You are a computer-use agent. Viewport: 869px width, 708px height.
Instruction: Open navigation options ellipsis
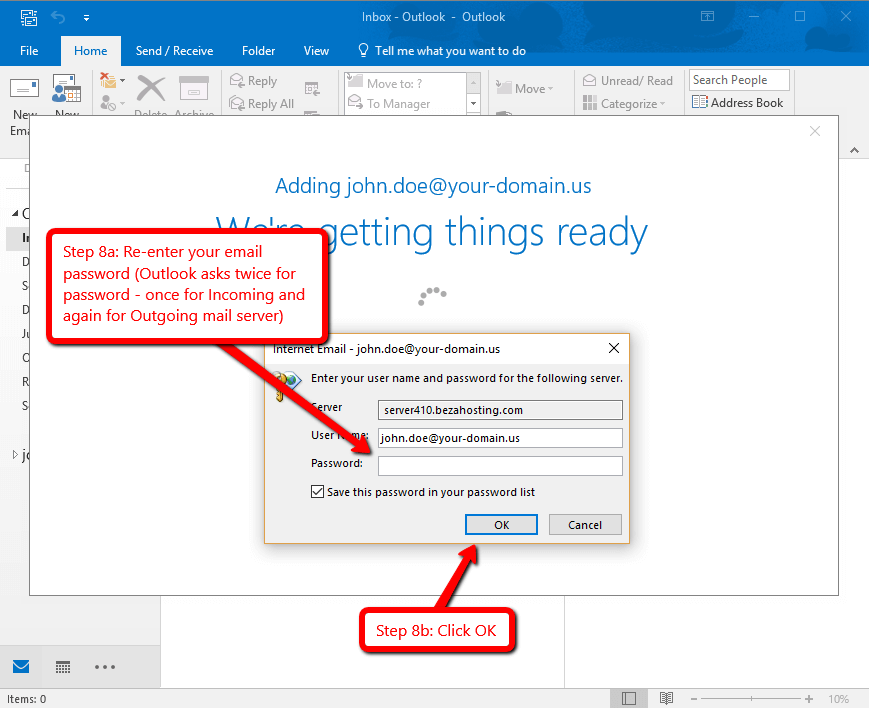(x=105, y=667)
